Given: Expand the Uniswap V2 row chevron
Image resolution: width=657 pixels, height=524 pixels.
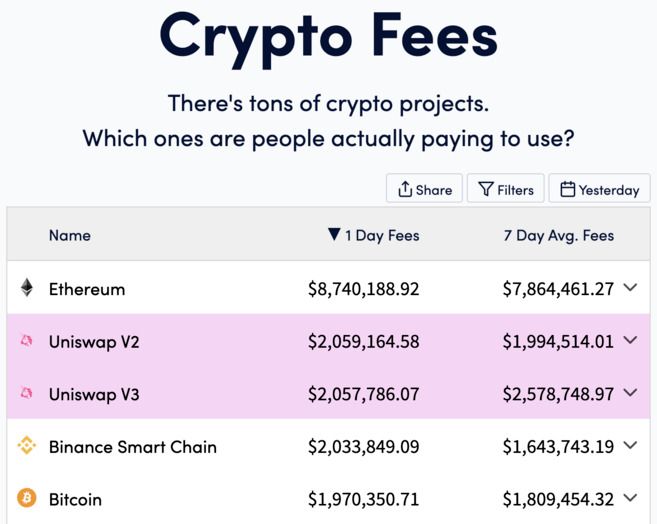Looking at the screenshot, I should [x=630, y=340].
